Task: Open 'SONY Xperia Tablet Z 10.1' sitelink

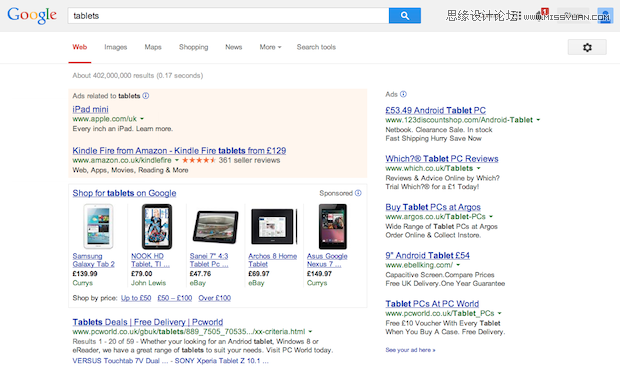Action: pyautogui.click(x=221, y=361)
